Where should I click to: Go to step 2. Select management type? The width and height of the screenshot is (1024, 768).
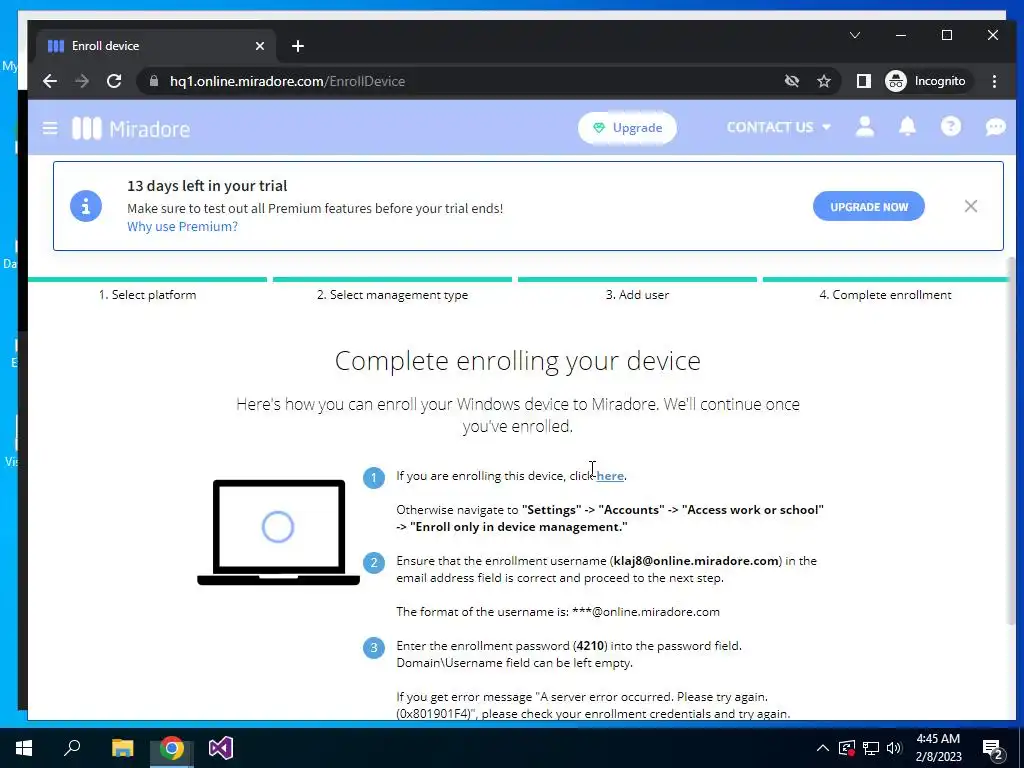[392, 295]
